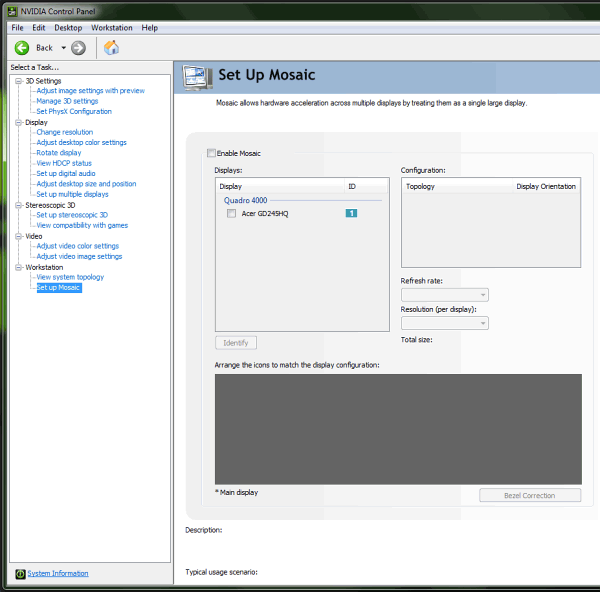
Task: Click the System Information icon
Action: click(20, 574)
